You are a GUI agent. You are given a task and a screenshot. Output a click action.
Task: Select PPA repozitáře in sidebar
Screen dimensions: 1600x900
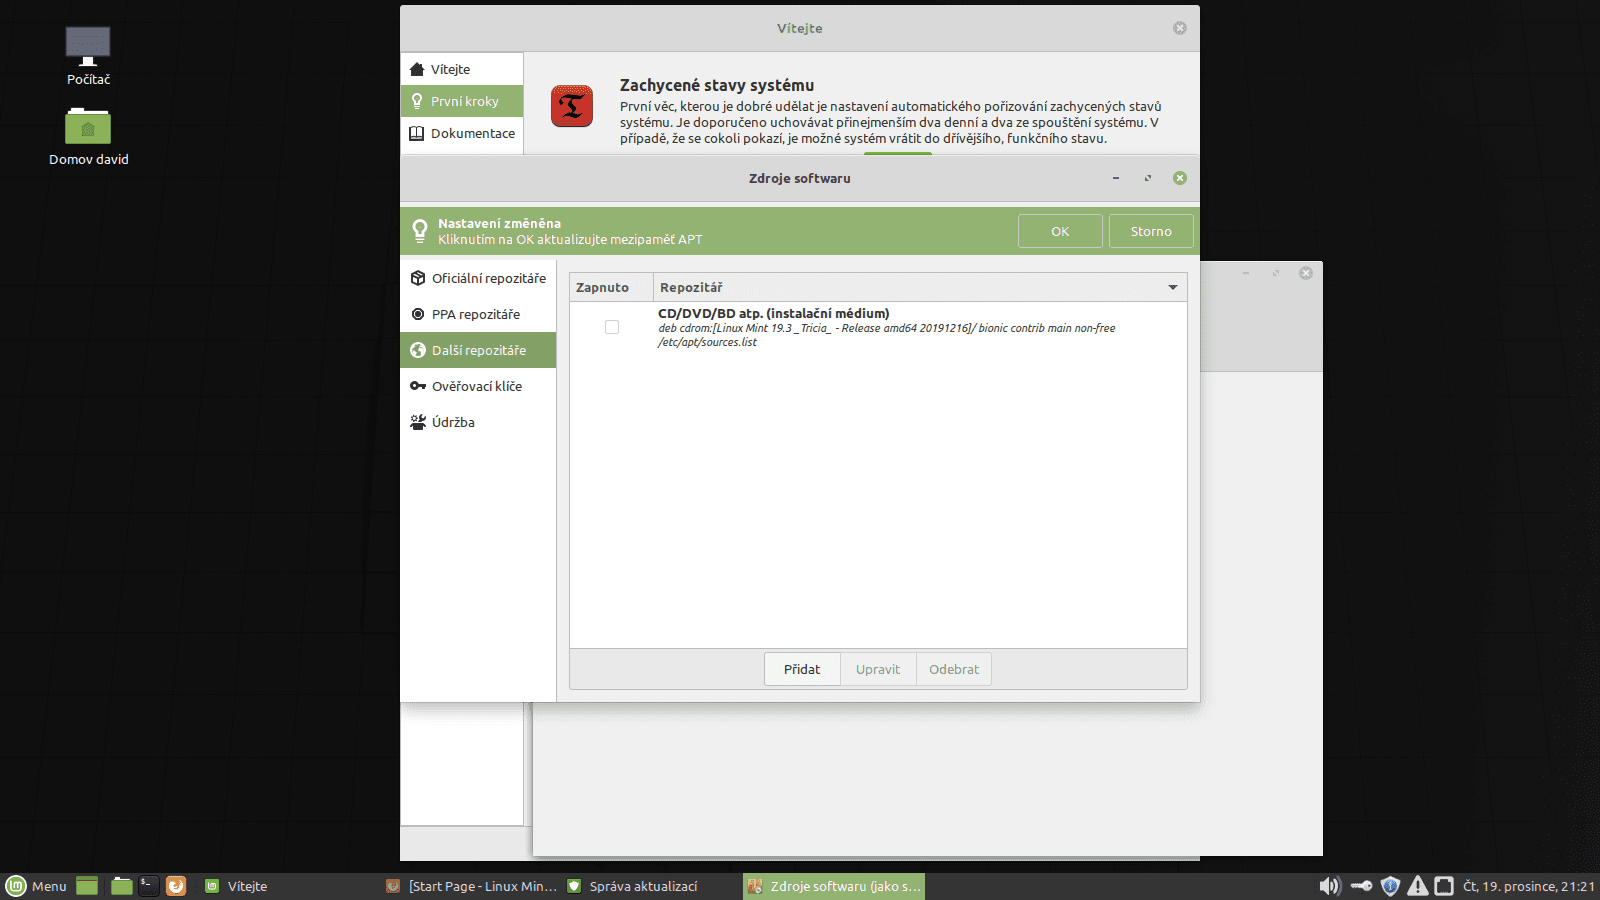[476, 314]
